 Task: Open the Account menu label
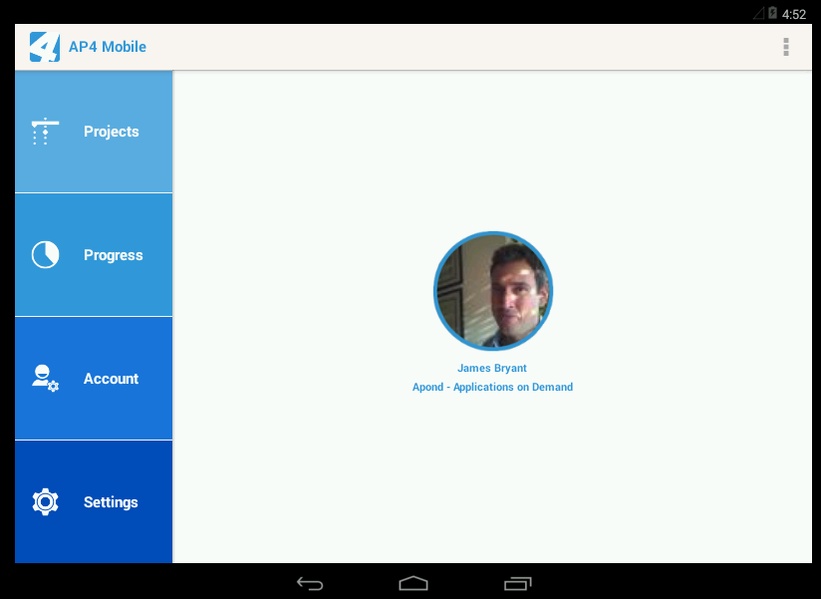pyautogui.click(x=111, y=379)
